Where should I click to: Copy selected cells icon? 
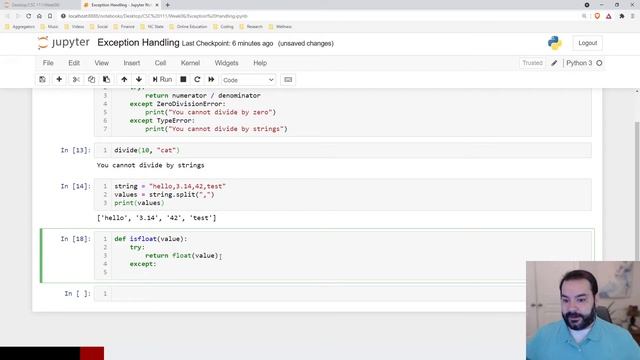click(x=91, y=80)
